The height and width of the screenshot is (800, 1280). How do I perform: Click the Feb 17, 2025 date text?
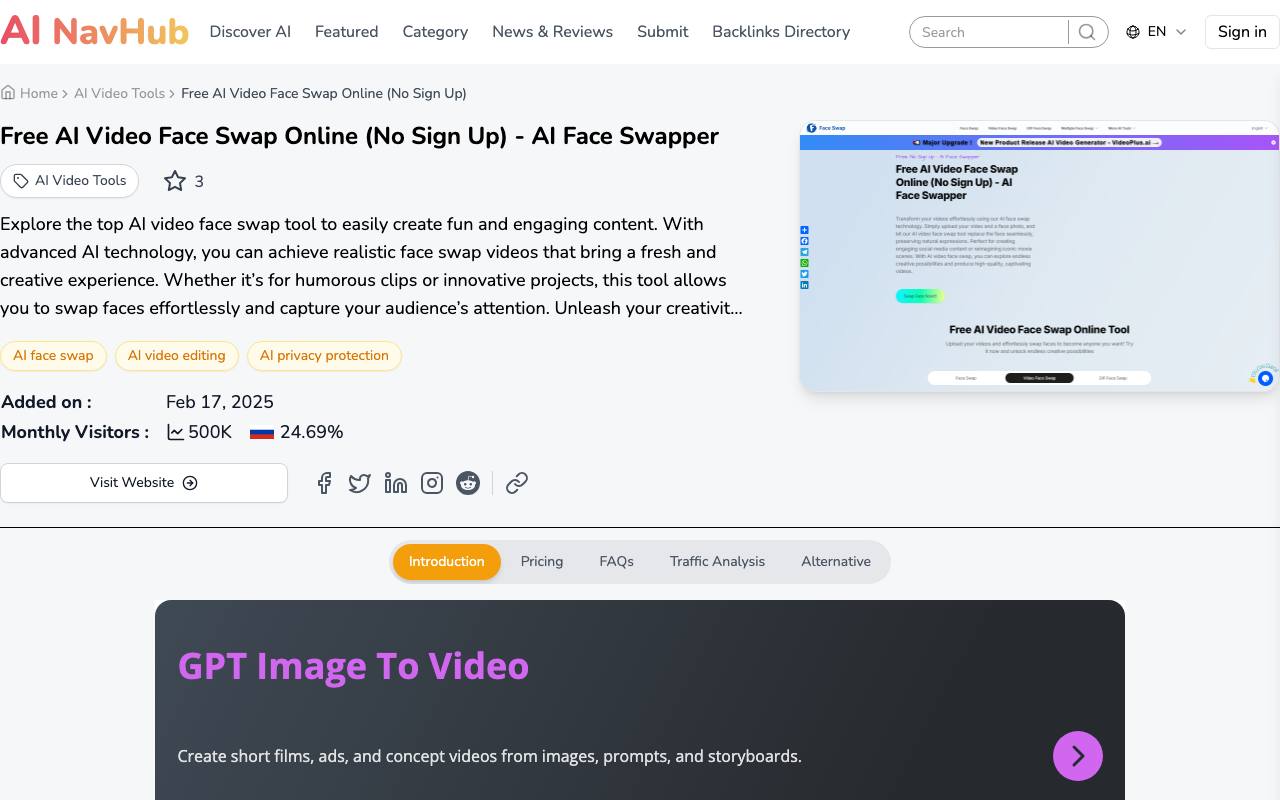220,402
